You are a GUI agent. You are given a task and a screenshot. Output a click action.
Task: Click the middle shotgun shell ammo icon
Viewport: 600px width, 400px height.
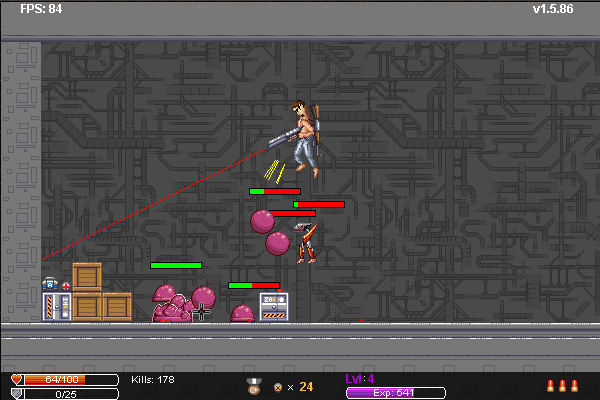click(x=562, y=386)
